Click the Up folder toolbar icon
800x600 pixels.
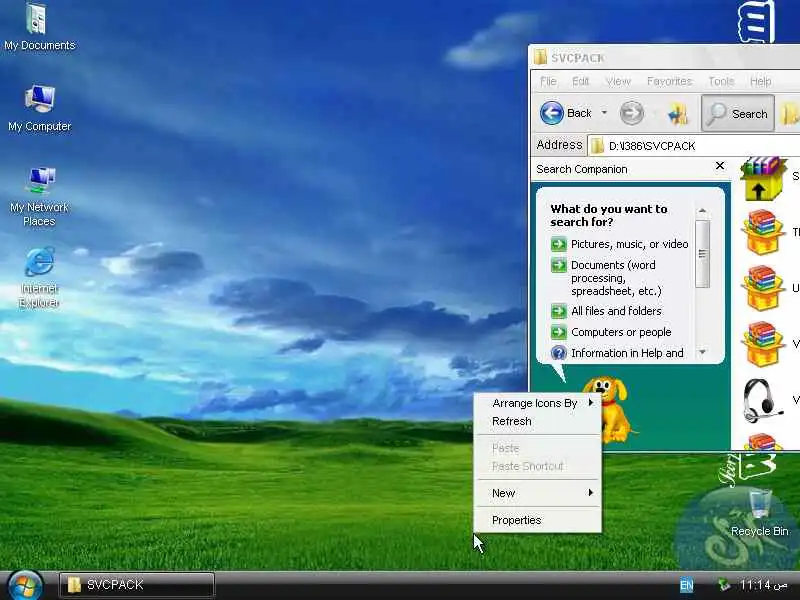[679, 113]
